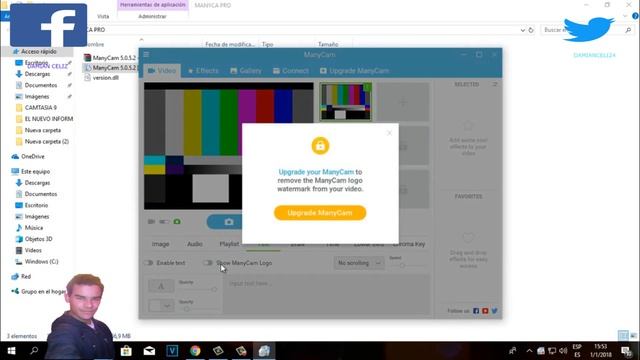Open Administrar ribbon tab in Explorer

coord(152,16)
